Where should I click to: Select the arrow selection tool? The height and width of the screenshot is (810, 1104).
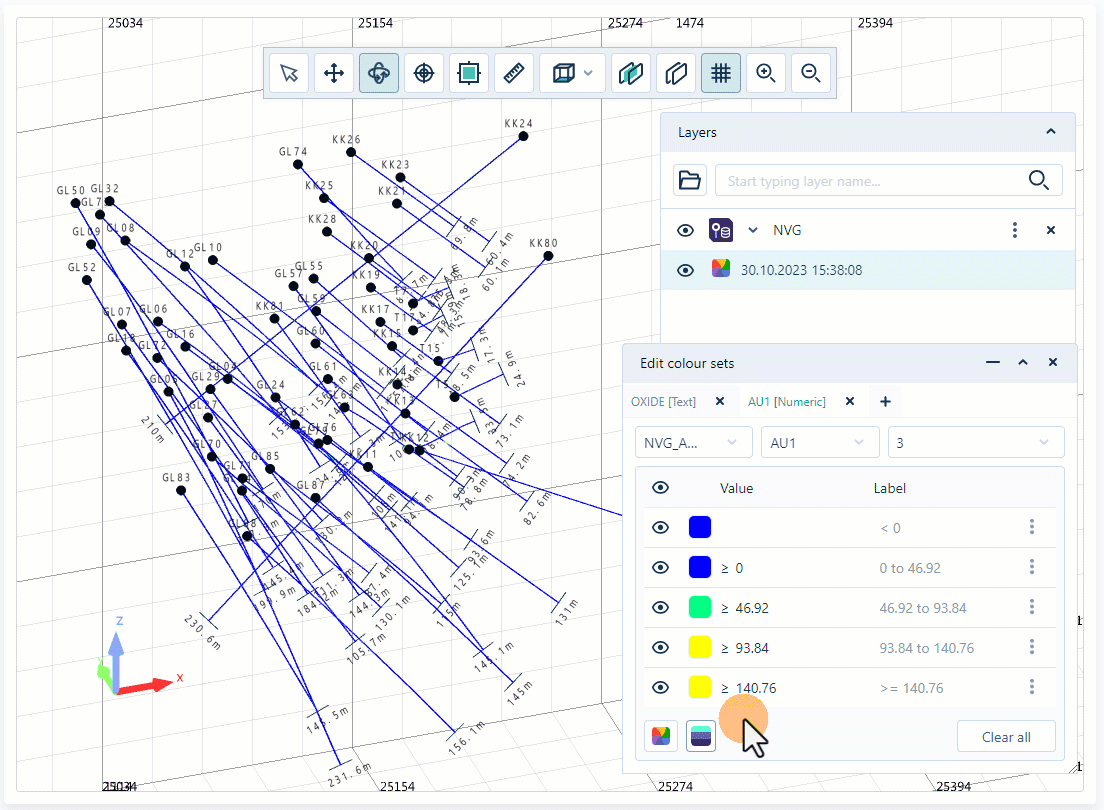click(289, 72)
